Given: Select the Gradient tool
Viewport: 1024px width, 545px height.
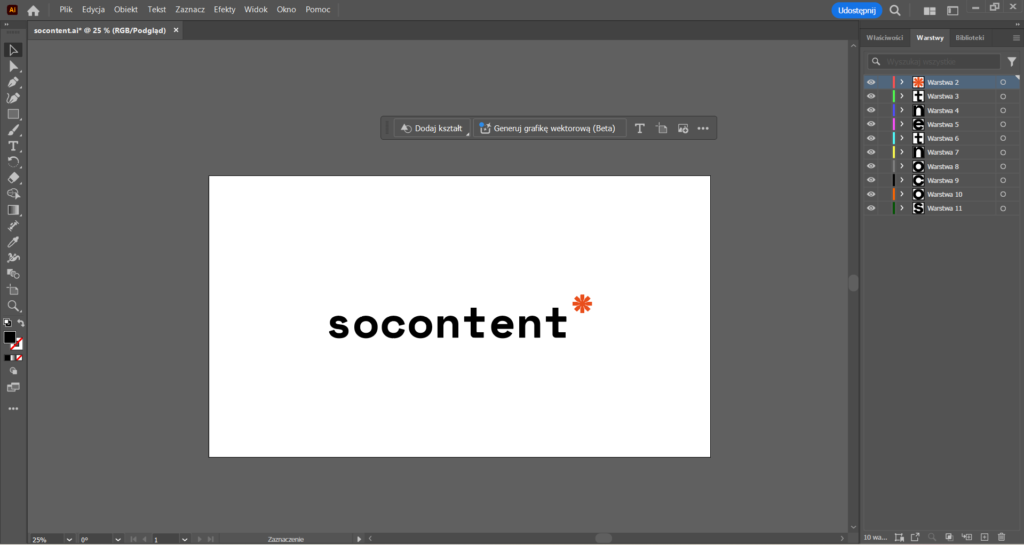Looking at the screenshot, I should [13, 210].
